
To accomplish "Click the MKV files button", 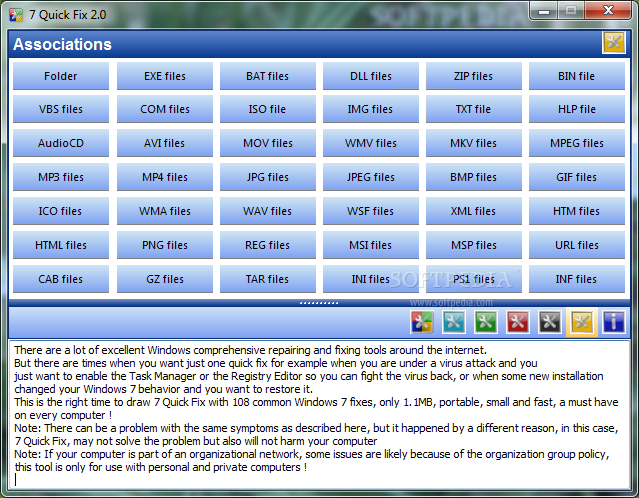I will coord(474,143).
